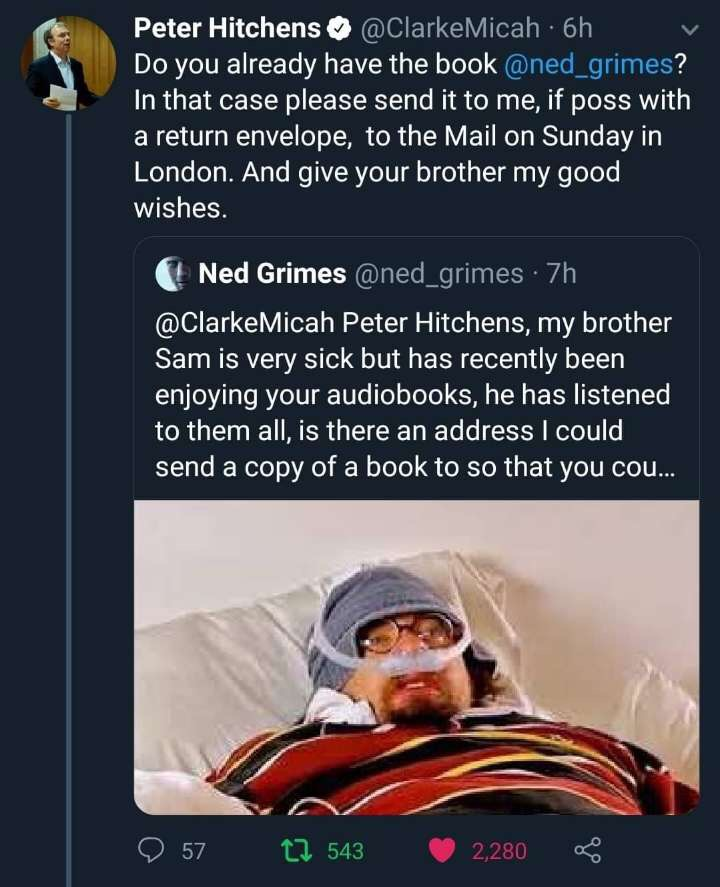Click the 57 replies count
Image resolution: width=720 pixels, height=887 pixels.
point(193,851)
